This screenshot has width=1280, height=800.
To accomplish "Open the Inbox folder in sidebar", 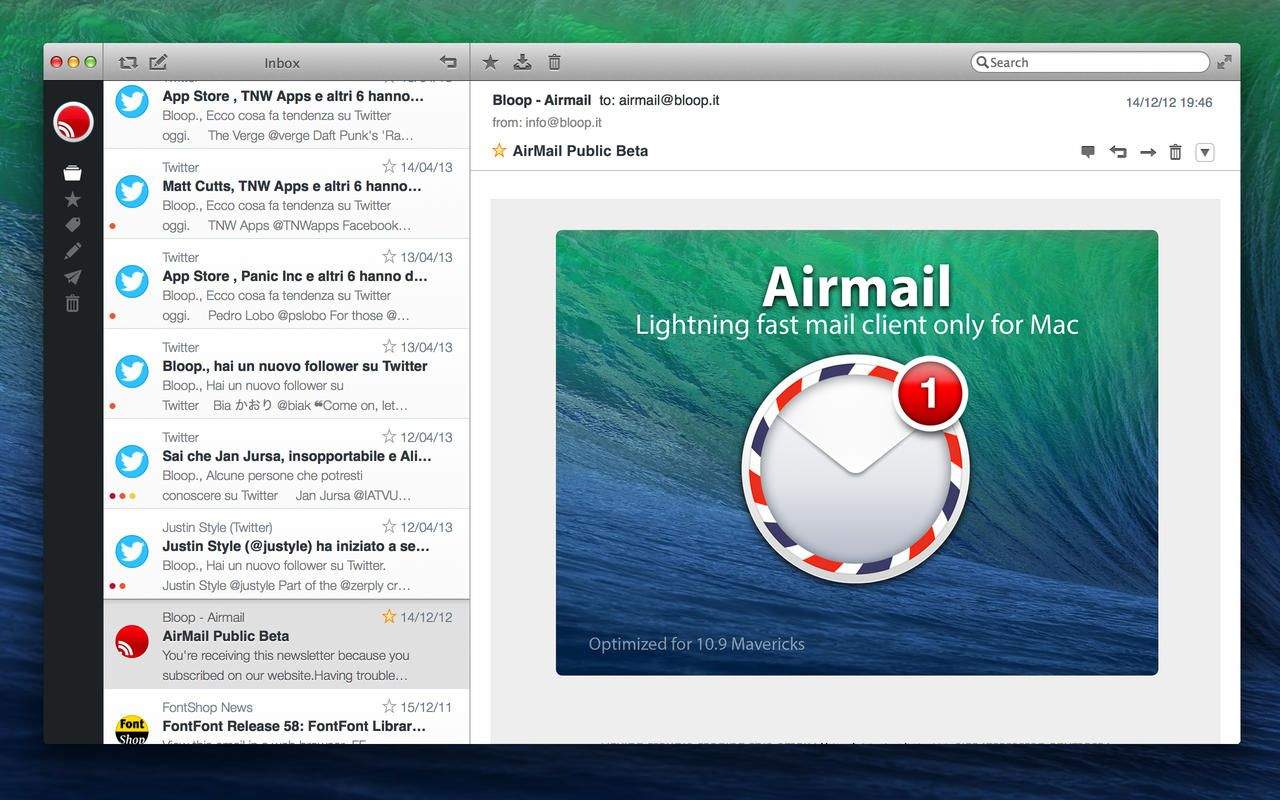I will [72, 173].
